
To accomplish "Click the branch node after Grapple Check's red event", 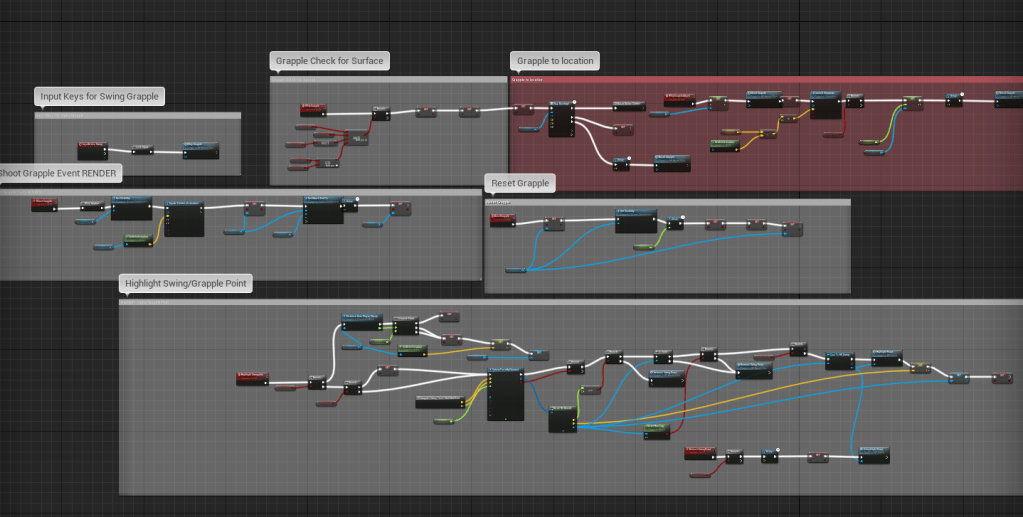I will point(381,113).
